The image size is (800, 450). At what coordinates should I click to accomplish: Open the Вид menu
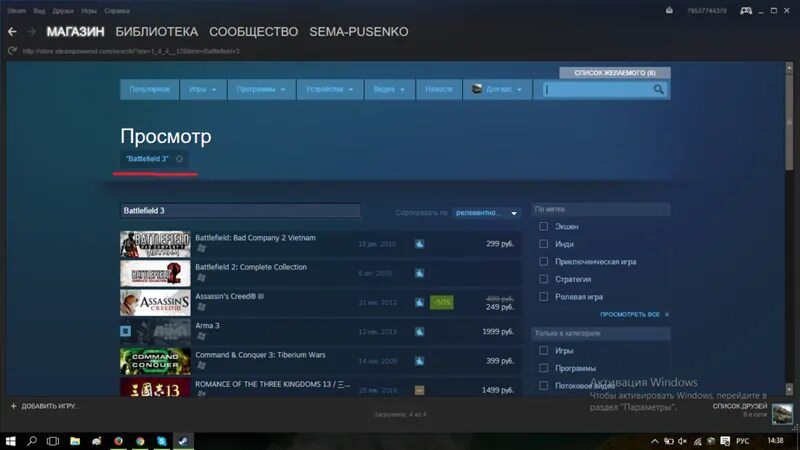[39, 11]
